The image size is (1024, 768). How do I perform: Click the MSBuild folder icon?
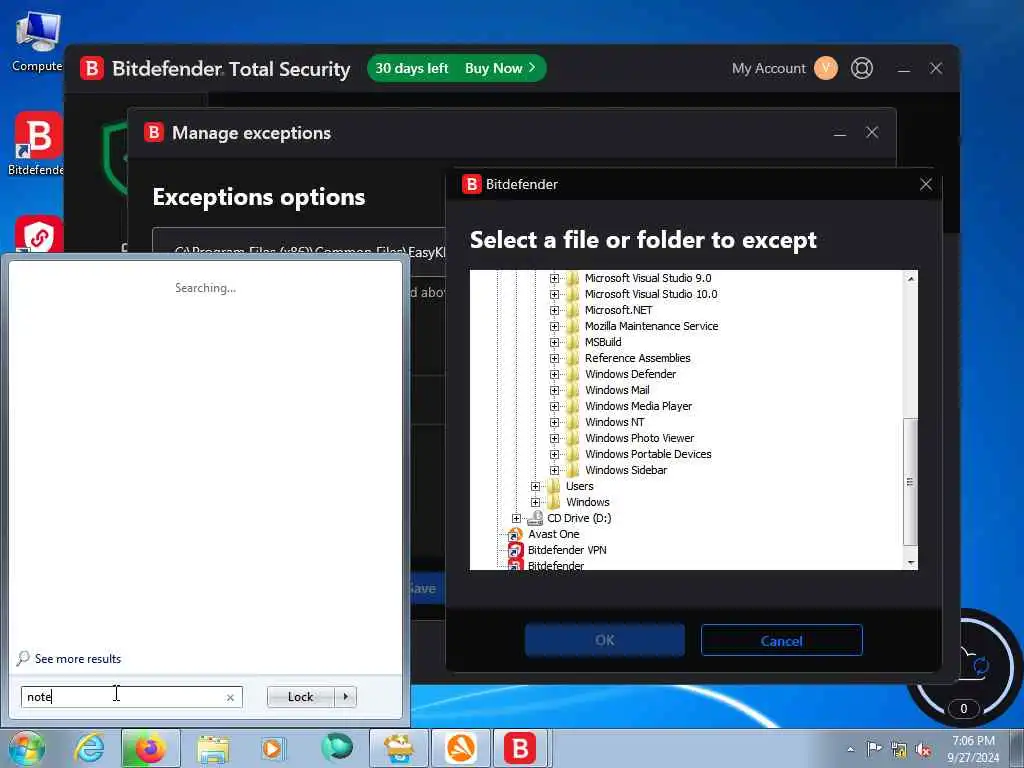pyautogui.click(x=572, y=342)
